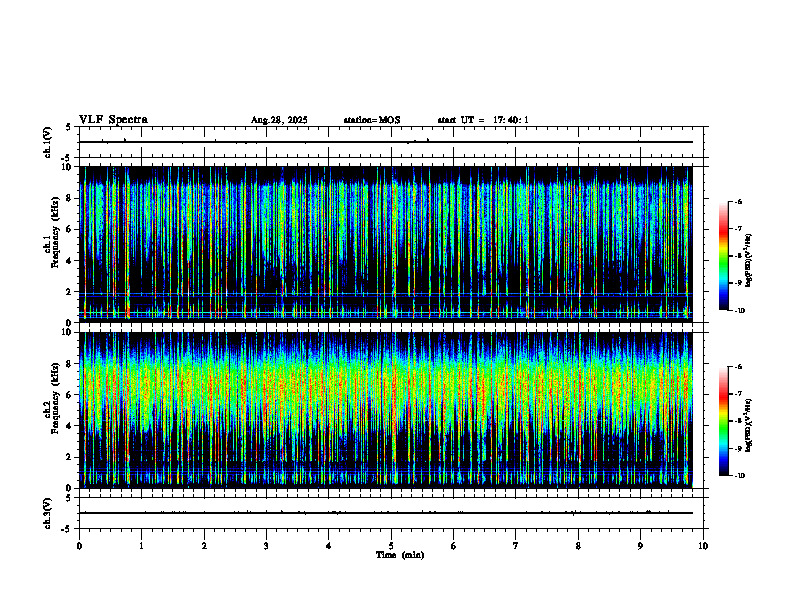Viewport: 792px width, 612px height.
Task: Click the "-10" tick on ch.2 colorbar
Action: coord(739,476)
